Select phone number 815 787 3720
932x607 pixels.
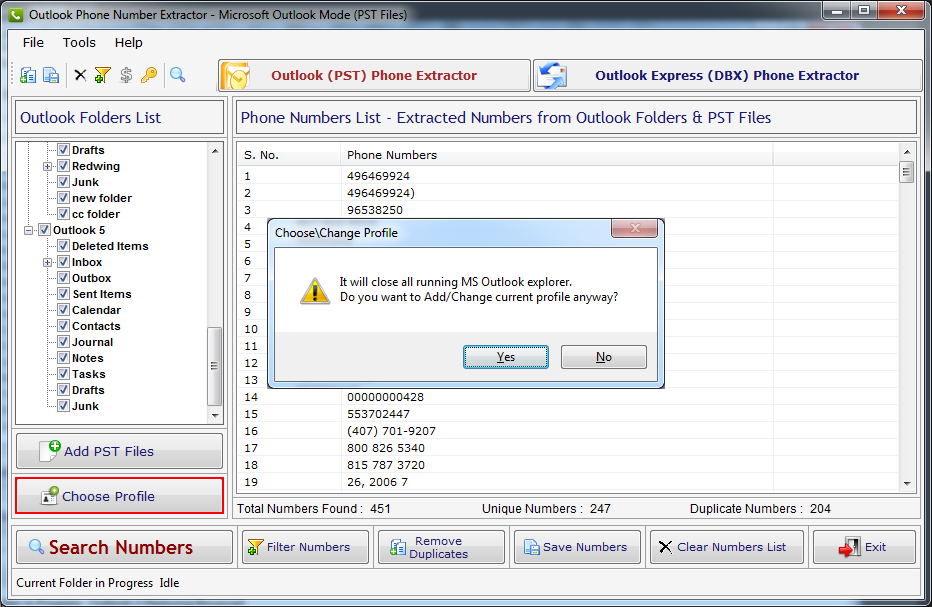tap(386, 465)
